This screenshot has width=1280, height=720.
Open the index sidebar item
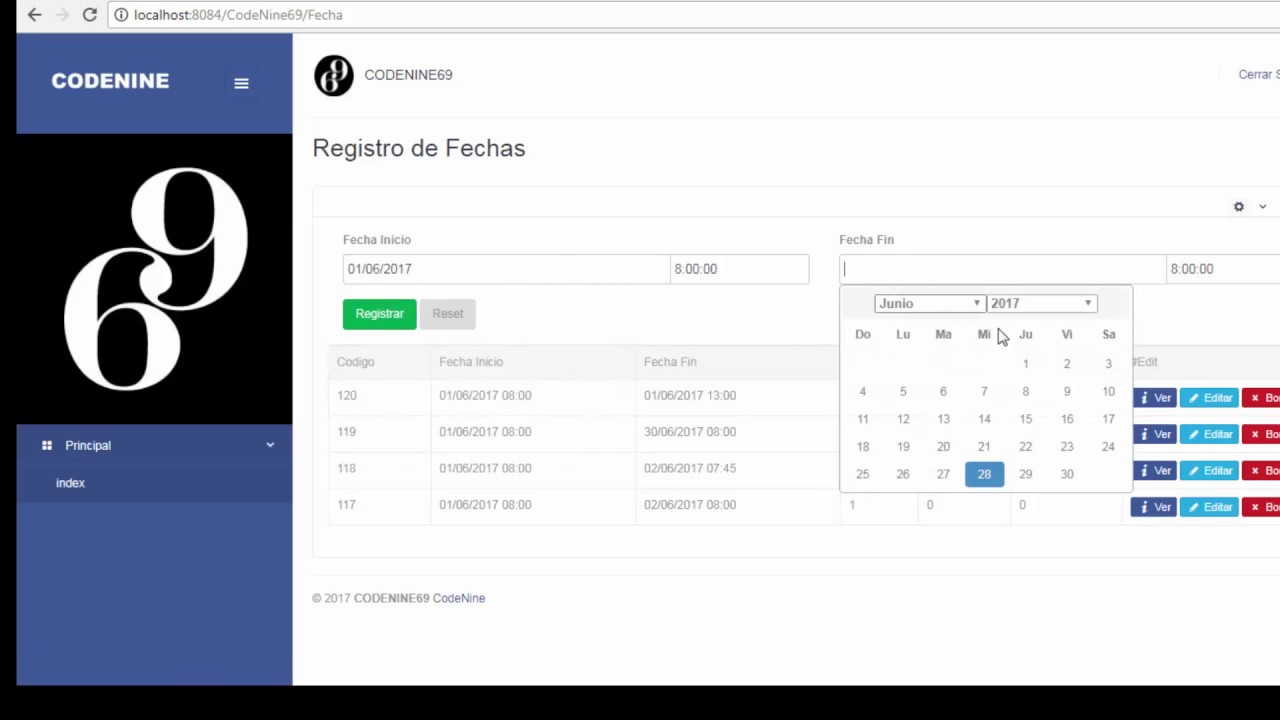coord(70,483)
